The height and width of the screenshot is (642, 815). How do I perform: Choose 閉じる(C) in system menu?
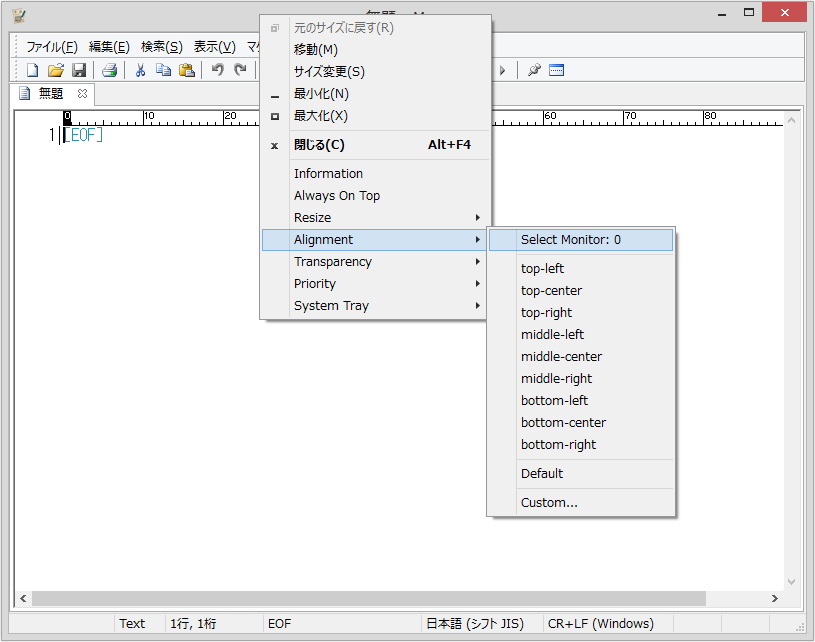pyautogui.click(x=375, y=145)
